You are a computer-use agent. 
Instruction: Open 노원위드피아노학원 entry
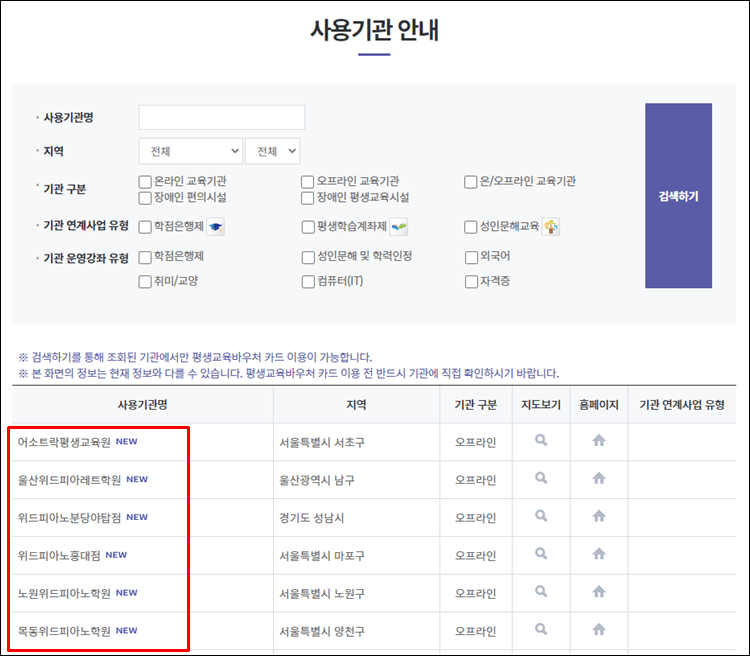pos(64,593)
